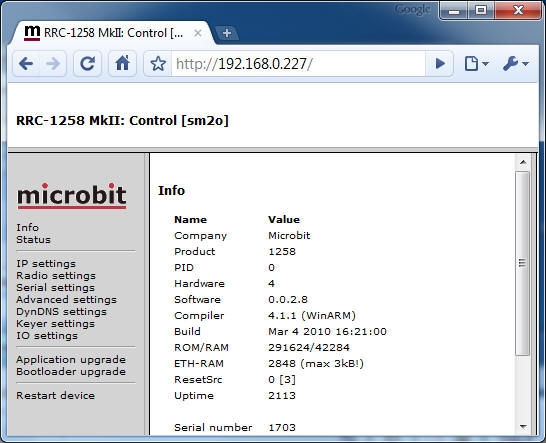The image size is (546, 443).
Task: Maximize the browser window
Action: (481, 10)
